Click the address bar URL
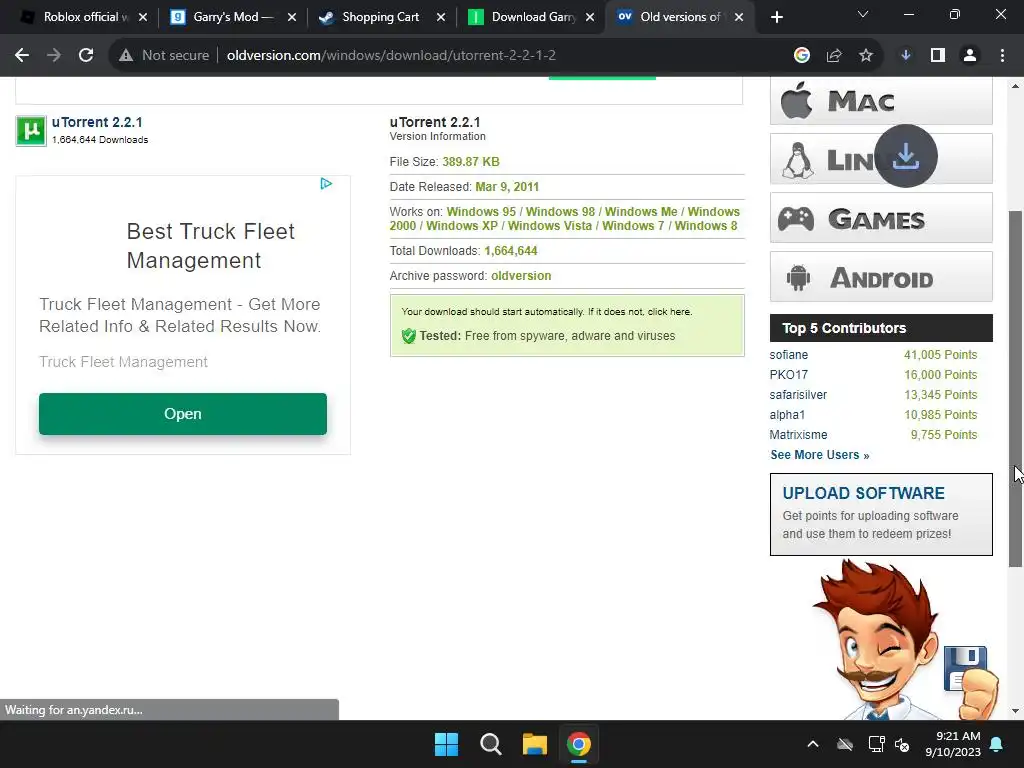 pos(391,56)
